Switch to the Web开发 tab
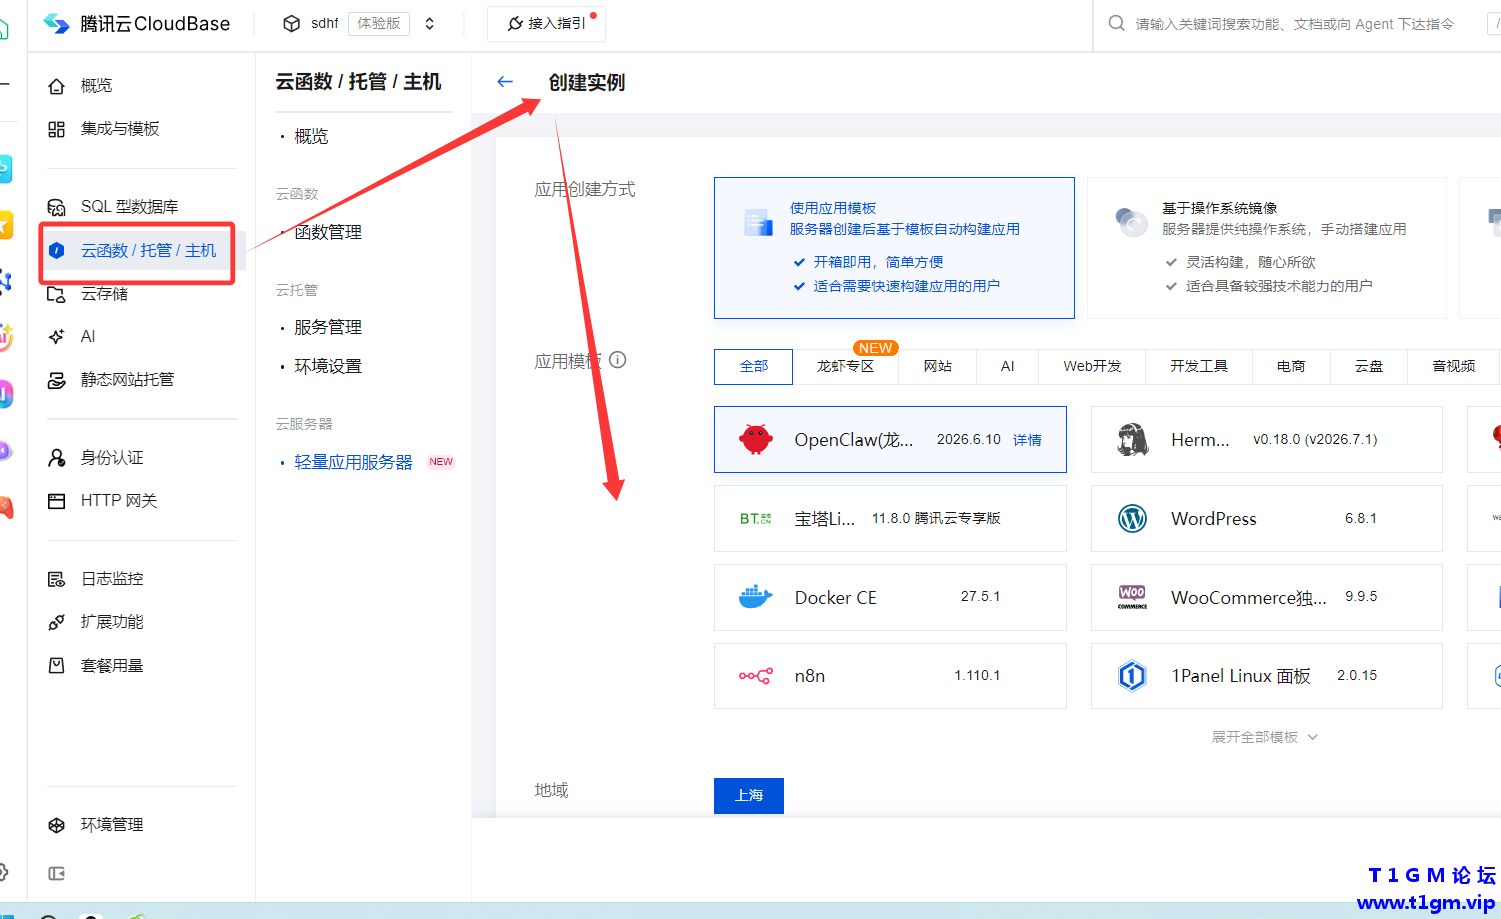 click(x=1092, y=367)
